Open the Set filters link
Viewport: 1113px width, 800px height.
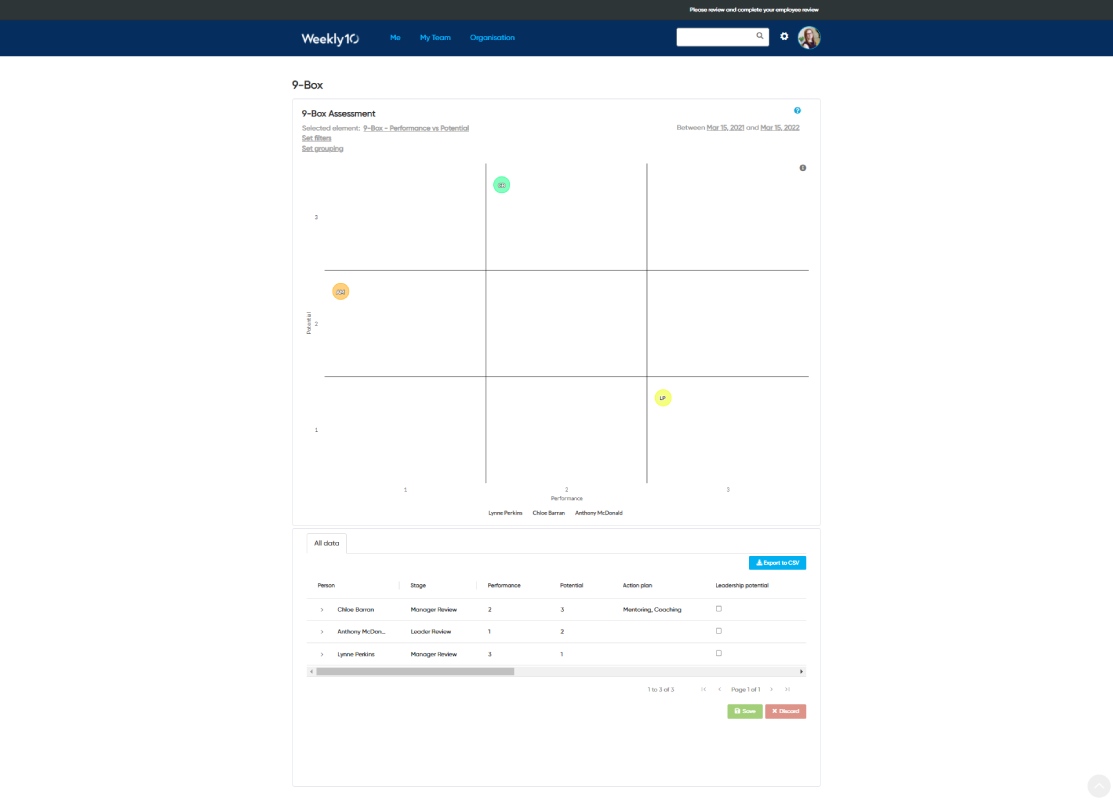317,138
